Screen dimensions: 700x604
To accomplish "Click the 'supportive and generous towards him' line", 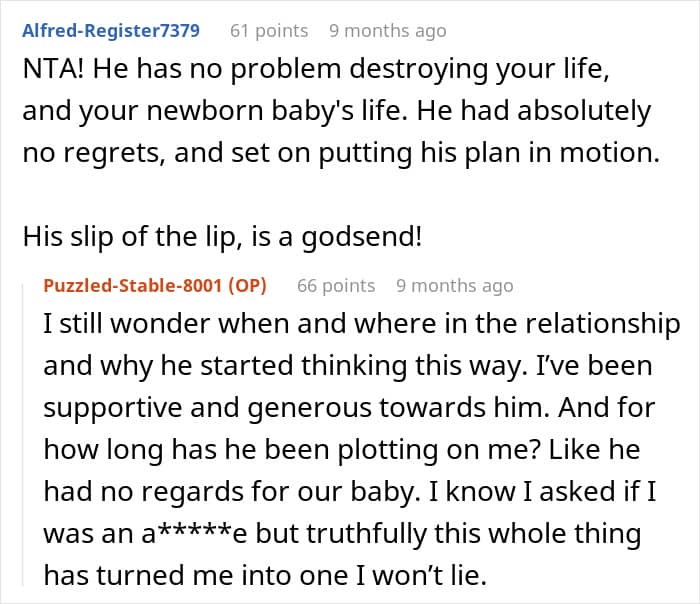I will (x=349, y=408).
